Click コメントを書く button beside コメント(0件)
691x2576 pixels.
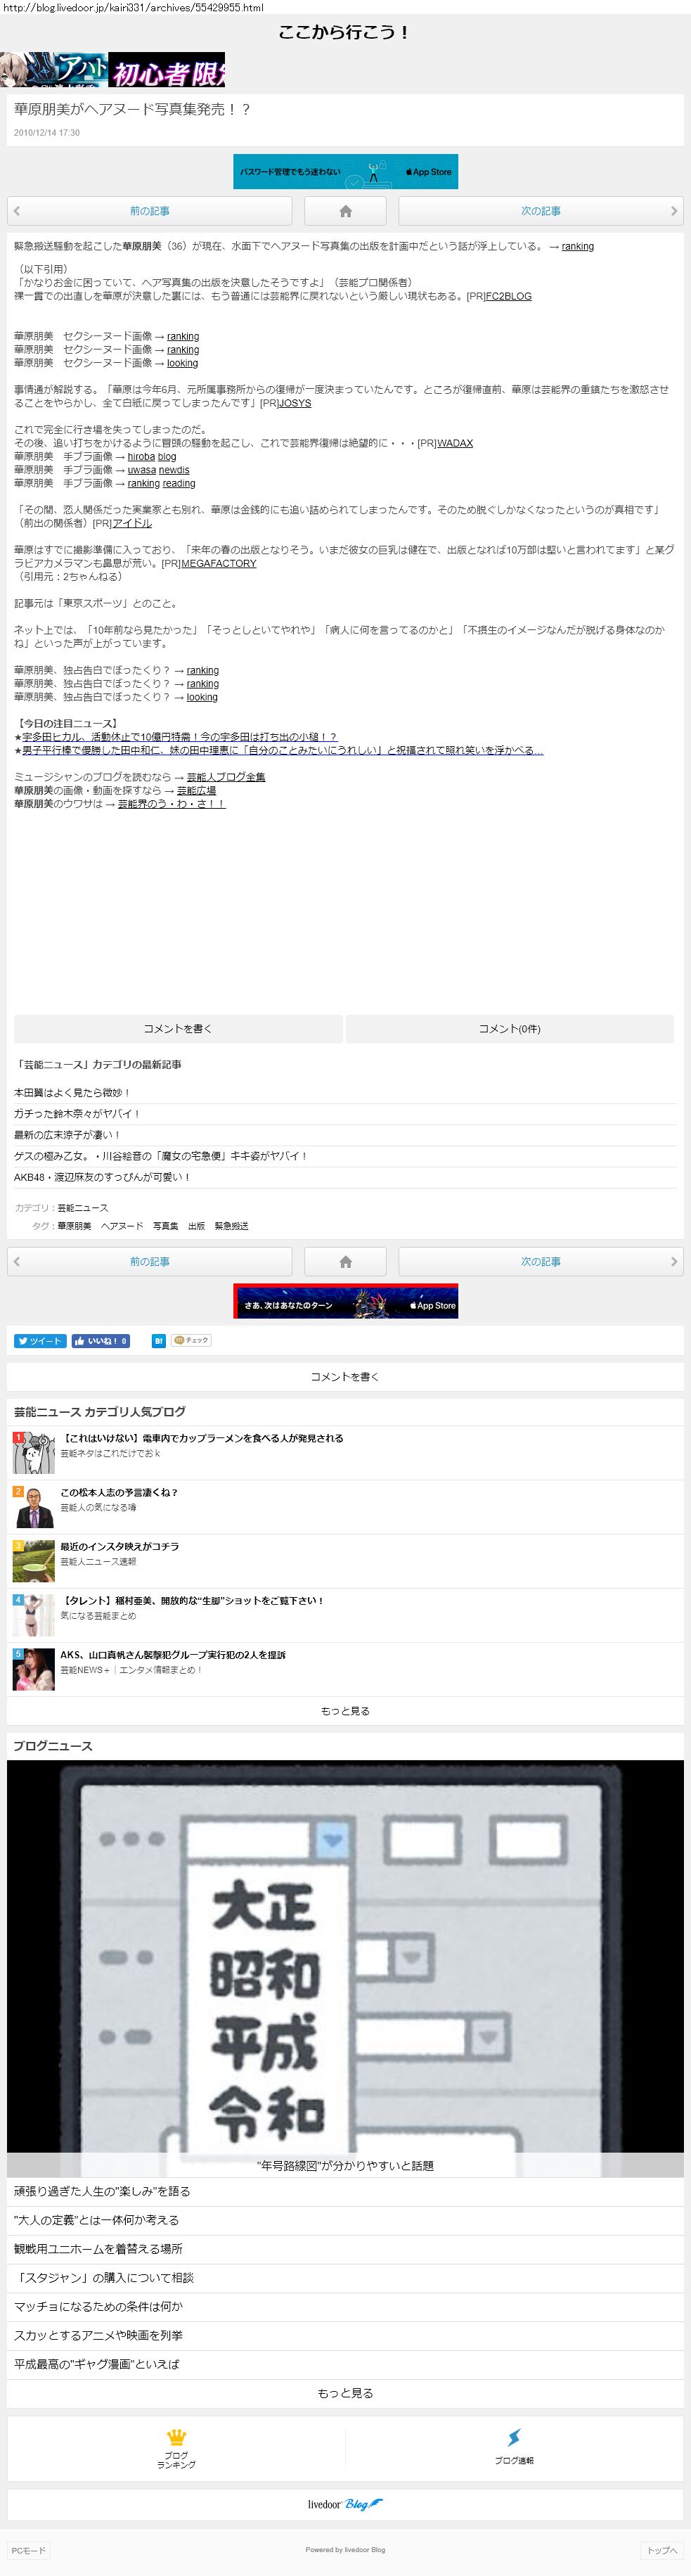tap(178, 1028)
